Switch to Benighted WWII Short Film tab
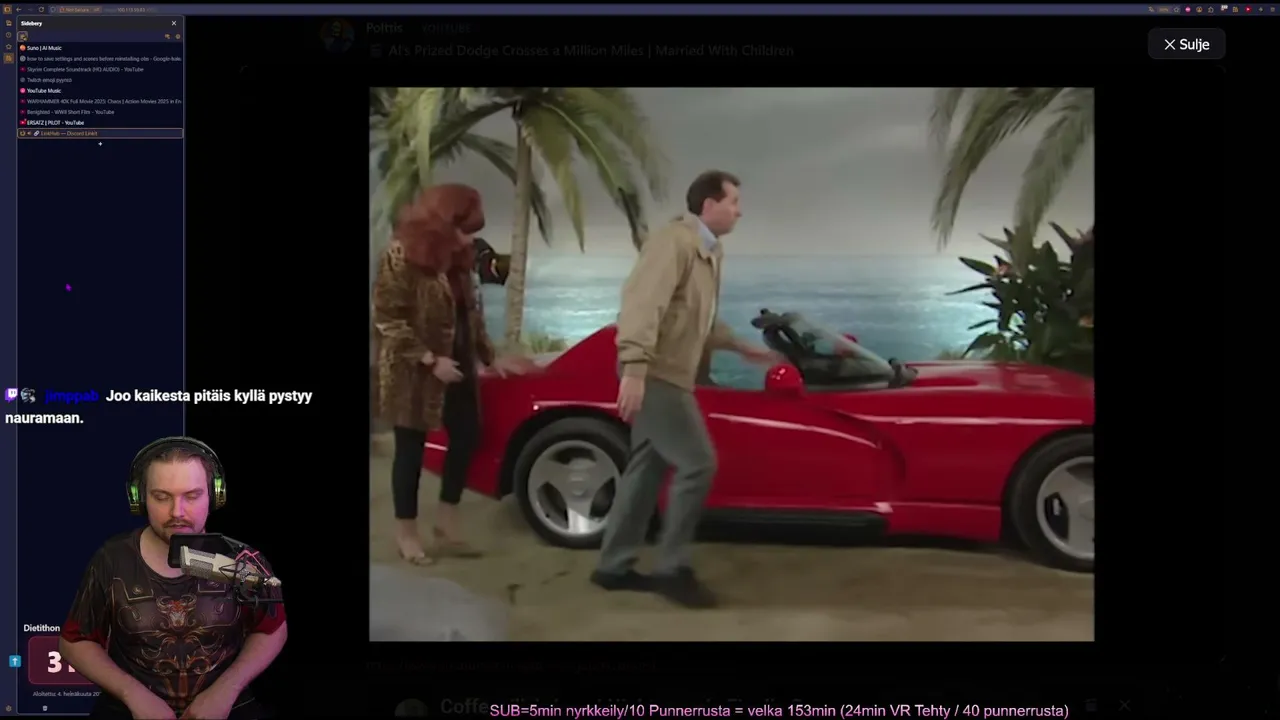The height and width of the screenshot is (720, 1280). tap(100, 112)
